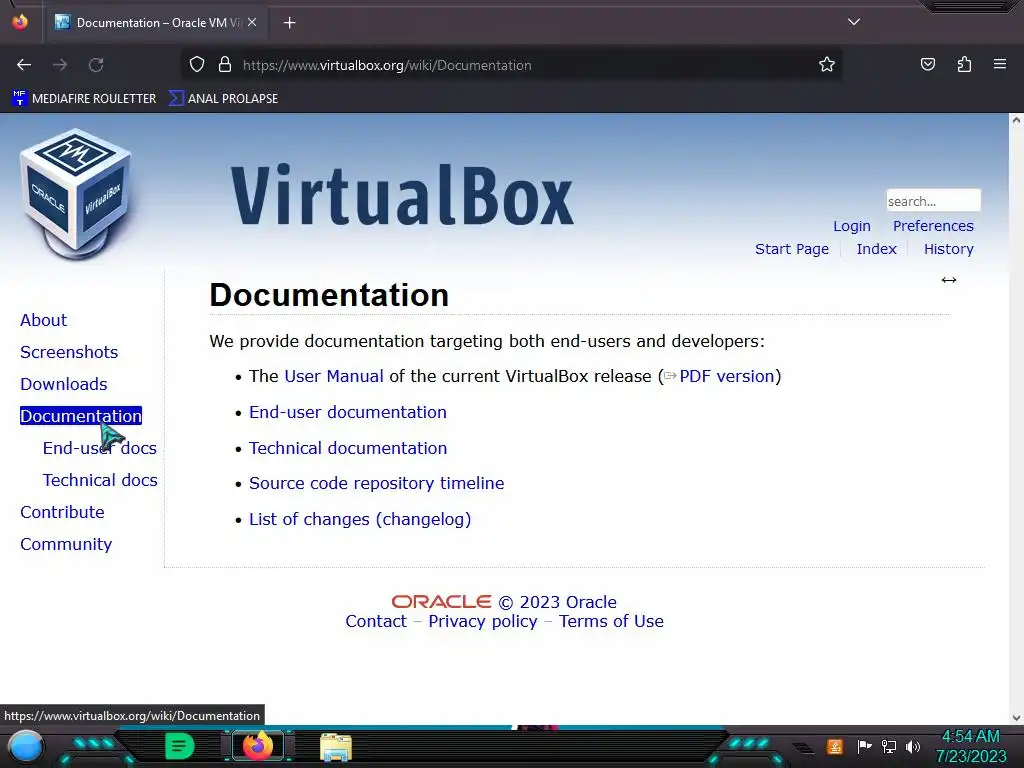The width and height of the screenshot is (1024, 768).
Task: Open Source code repository timeline link
Action: (377, 483)
